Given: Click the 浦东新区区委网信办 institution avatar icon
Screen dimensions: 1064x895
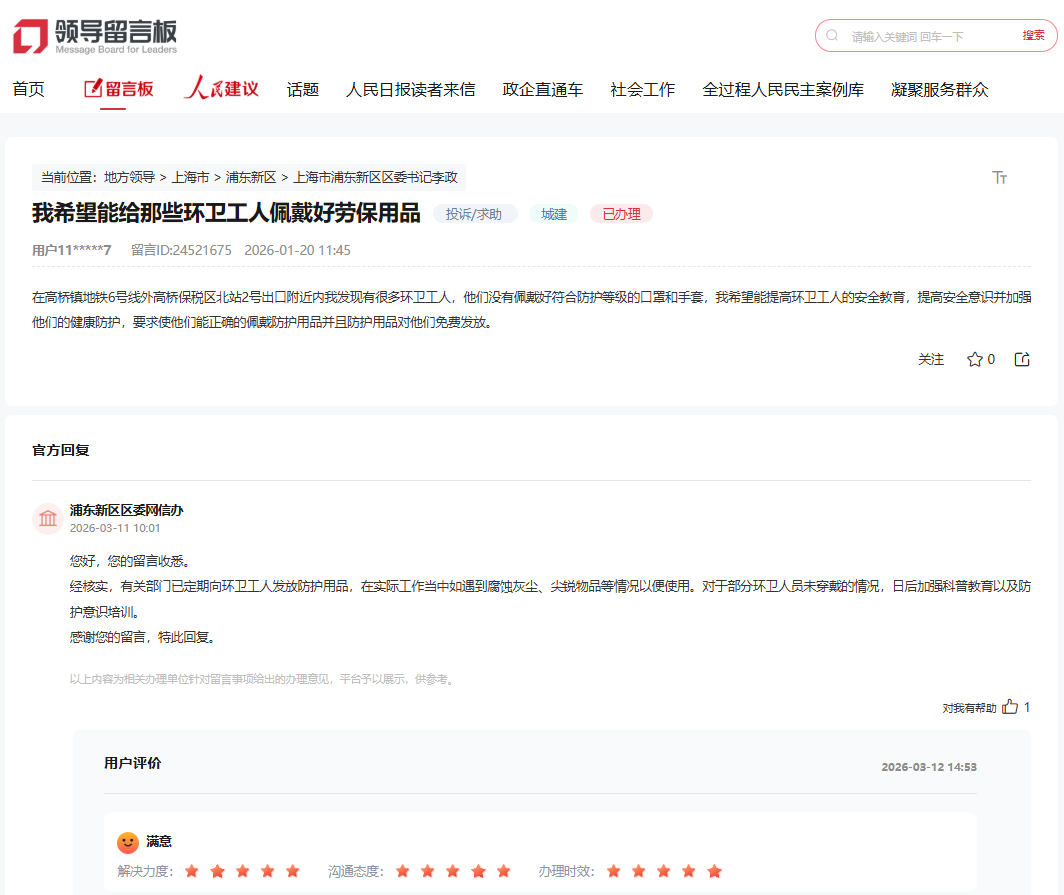Looking at the screenshot, I should coord(48,518).
